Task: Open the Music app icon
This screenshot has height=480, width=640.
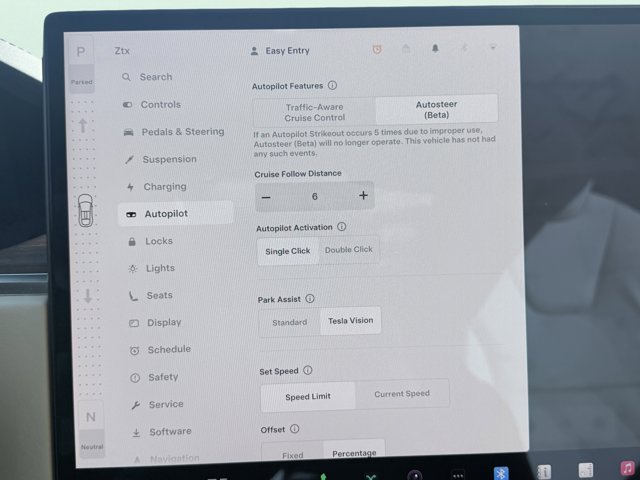Action: [x=627, y=468]
